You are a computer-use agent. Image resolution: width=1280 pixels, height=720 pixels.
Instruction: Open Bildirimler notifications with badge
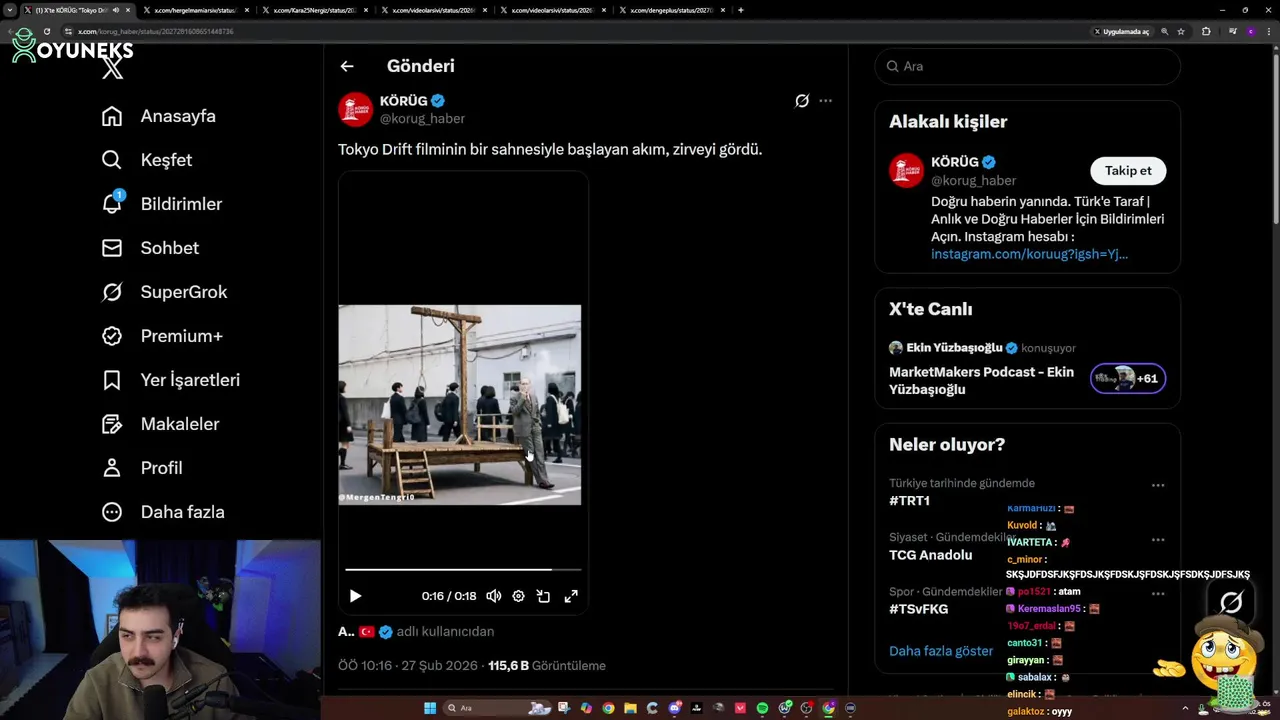coord(161,204)
